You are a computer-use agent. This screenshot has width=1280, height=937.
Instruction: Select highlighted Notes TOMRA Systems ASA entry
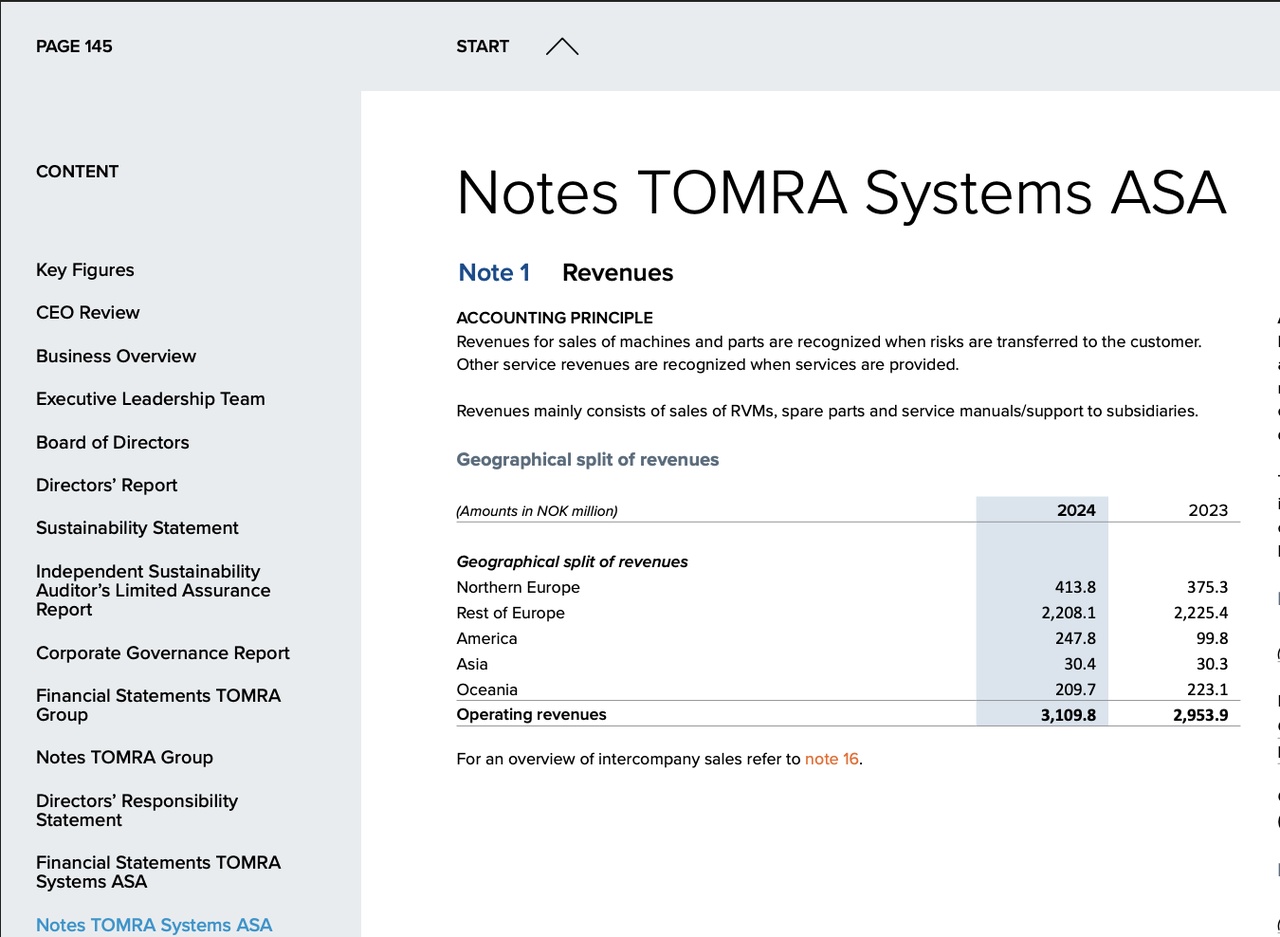(154, 925)
